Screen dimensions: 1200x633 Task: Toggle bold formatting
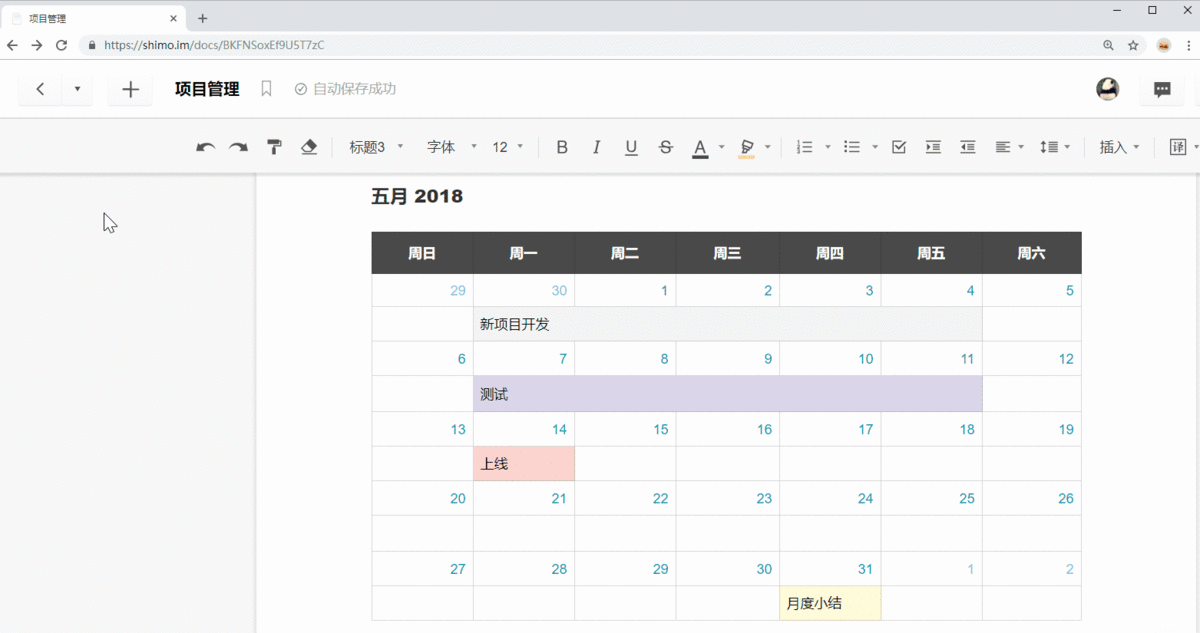562,147
